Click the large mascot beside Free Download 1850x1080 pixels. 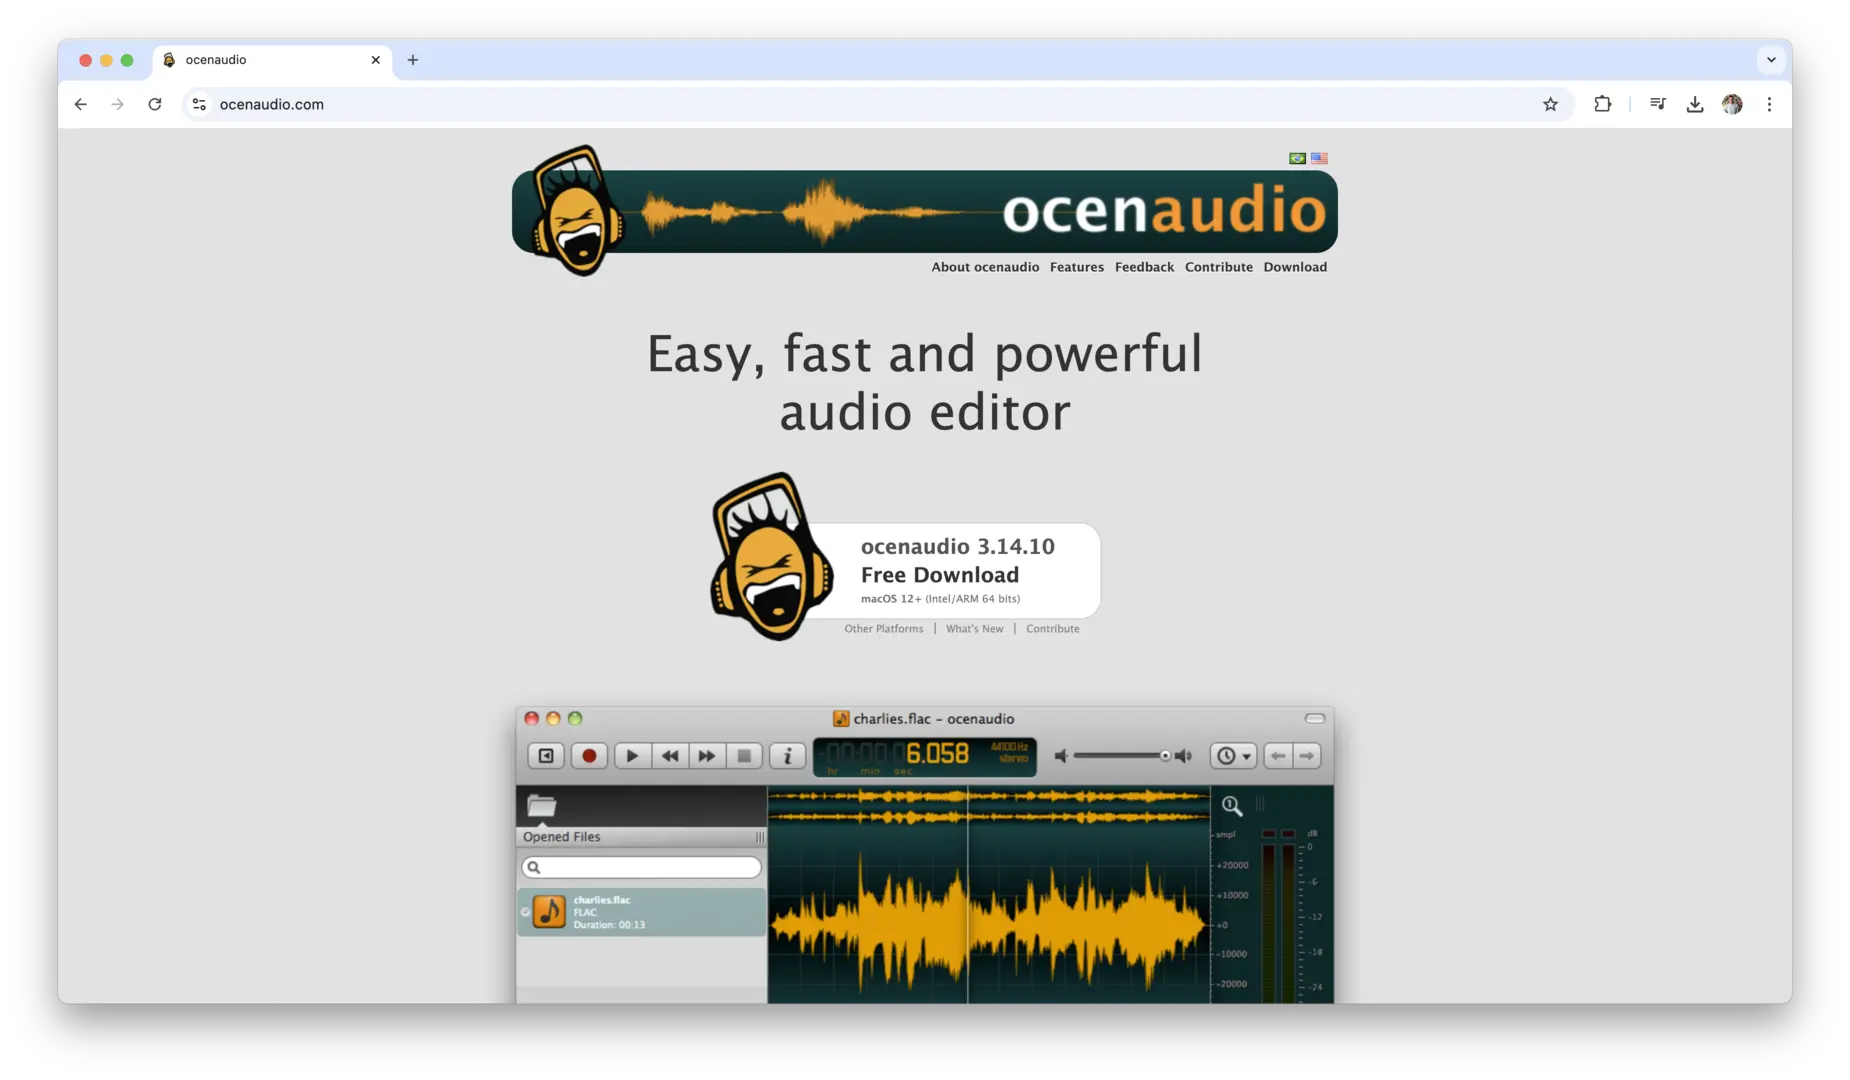tap(771, 557)
